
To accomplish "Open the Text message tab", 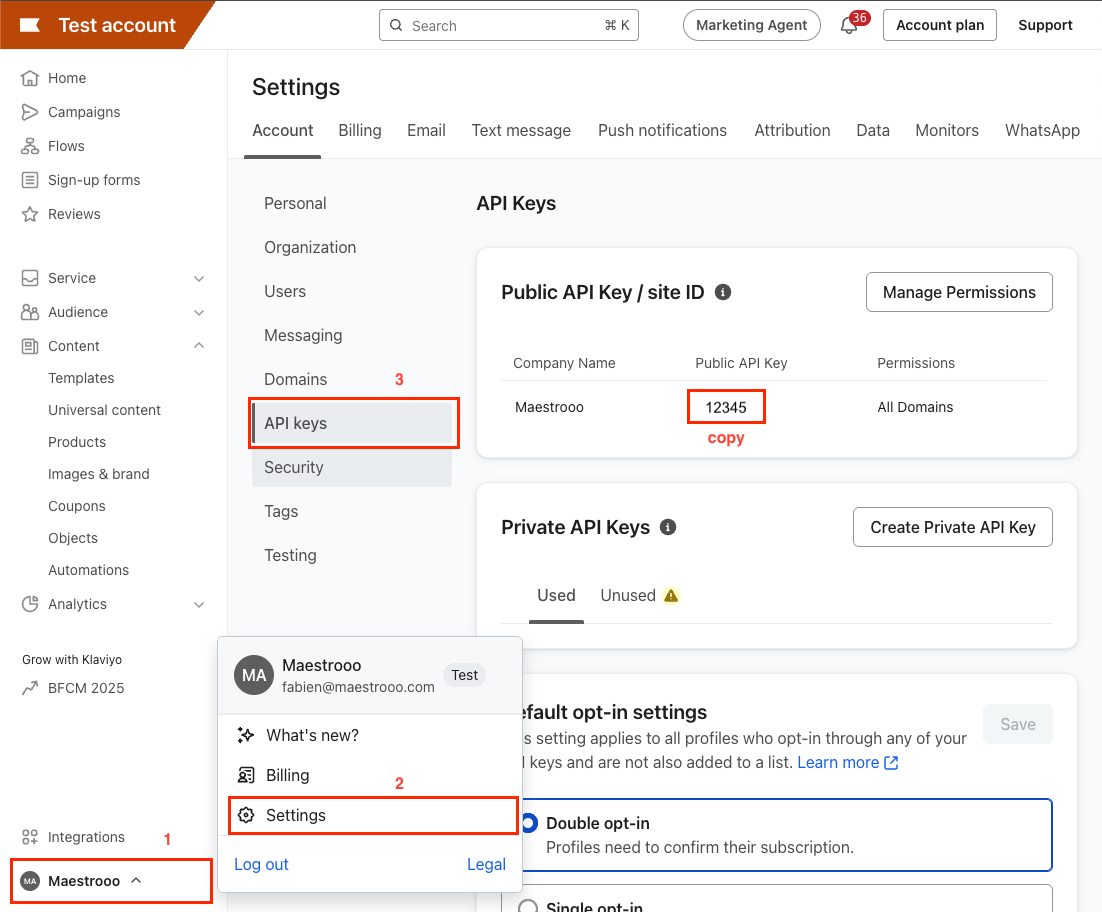I will click(x=521, y=131).
